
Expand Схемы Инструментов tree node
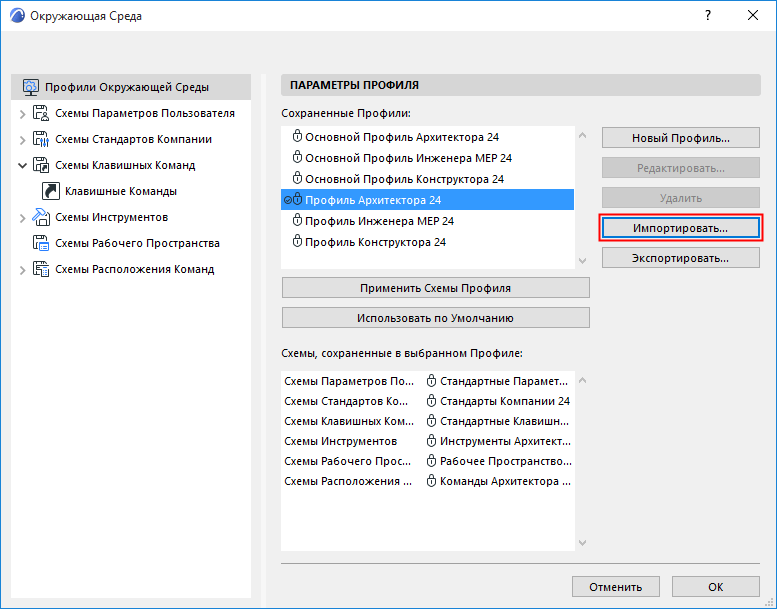pyautogui.click(x=22, y=218)
